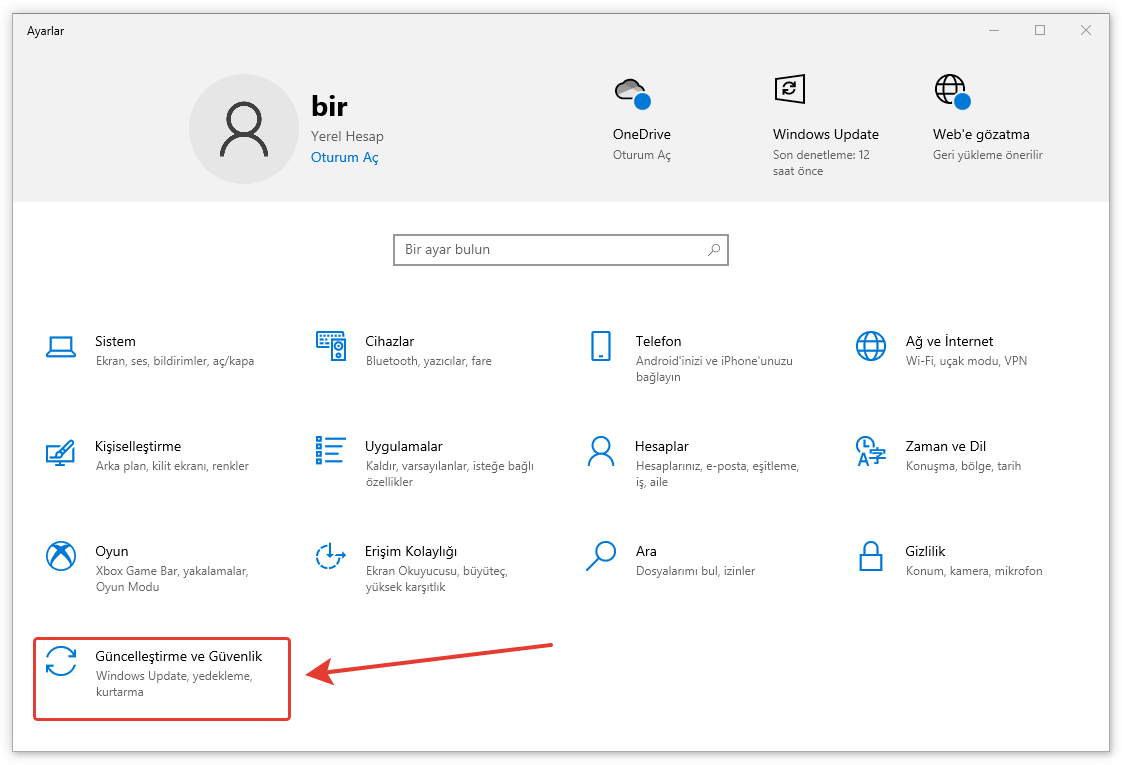Click Erişim Kolaylığı icon

[x=330, y=556]
